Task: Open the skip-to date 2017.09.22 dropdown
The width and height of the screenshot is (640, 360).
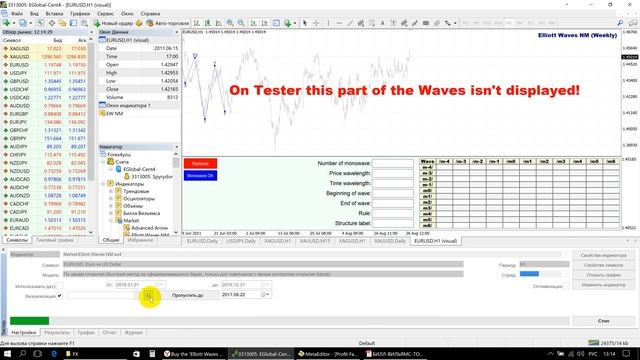Action: pos(267,294)
